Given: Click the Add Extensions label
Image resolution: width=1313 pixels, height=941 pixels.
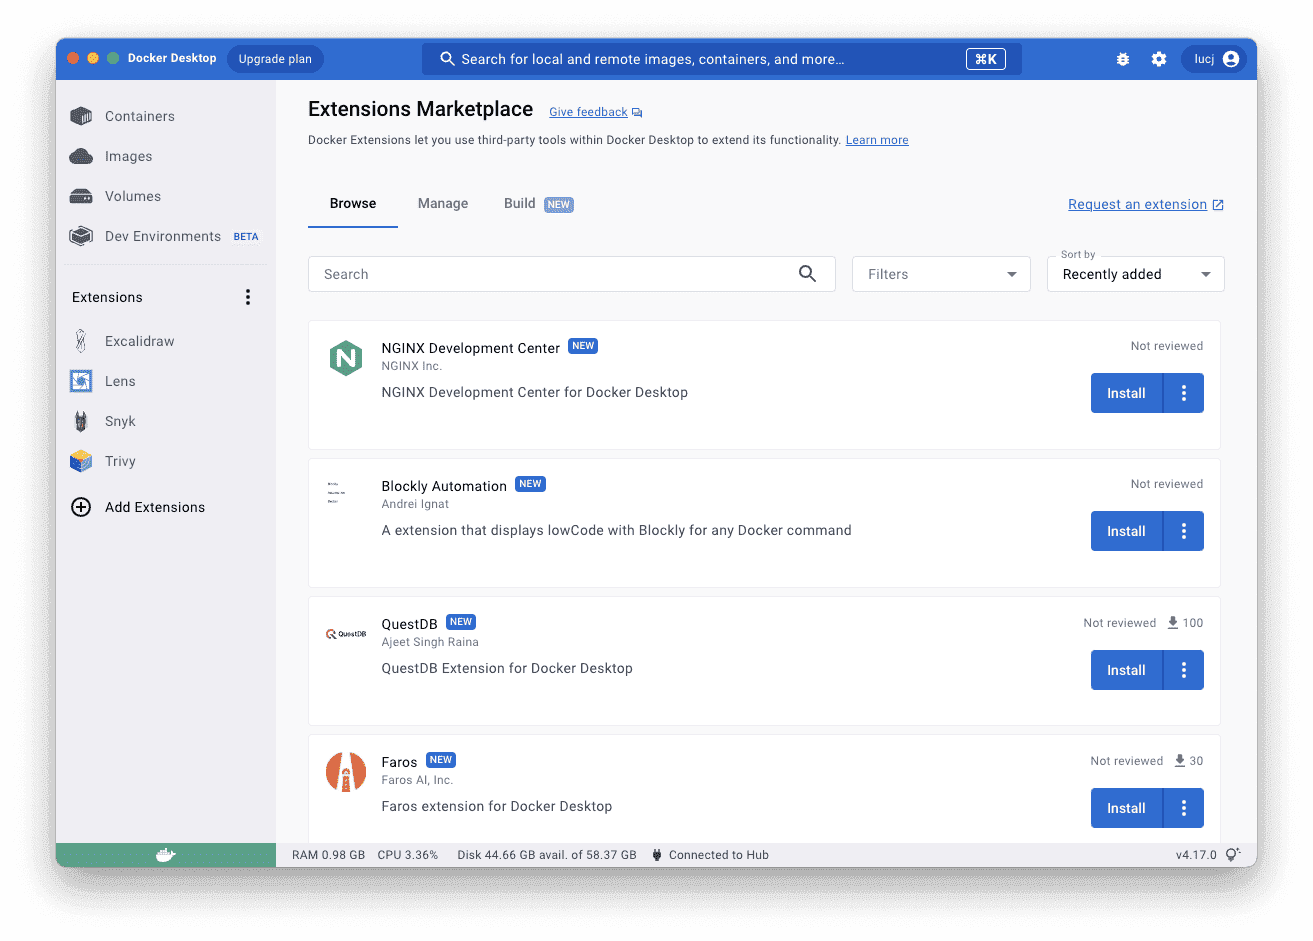Looking at the screenshot, I should [155, 507].
